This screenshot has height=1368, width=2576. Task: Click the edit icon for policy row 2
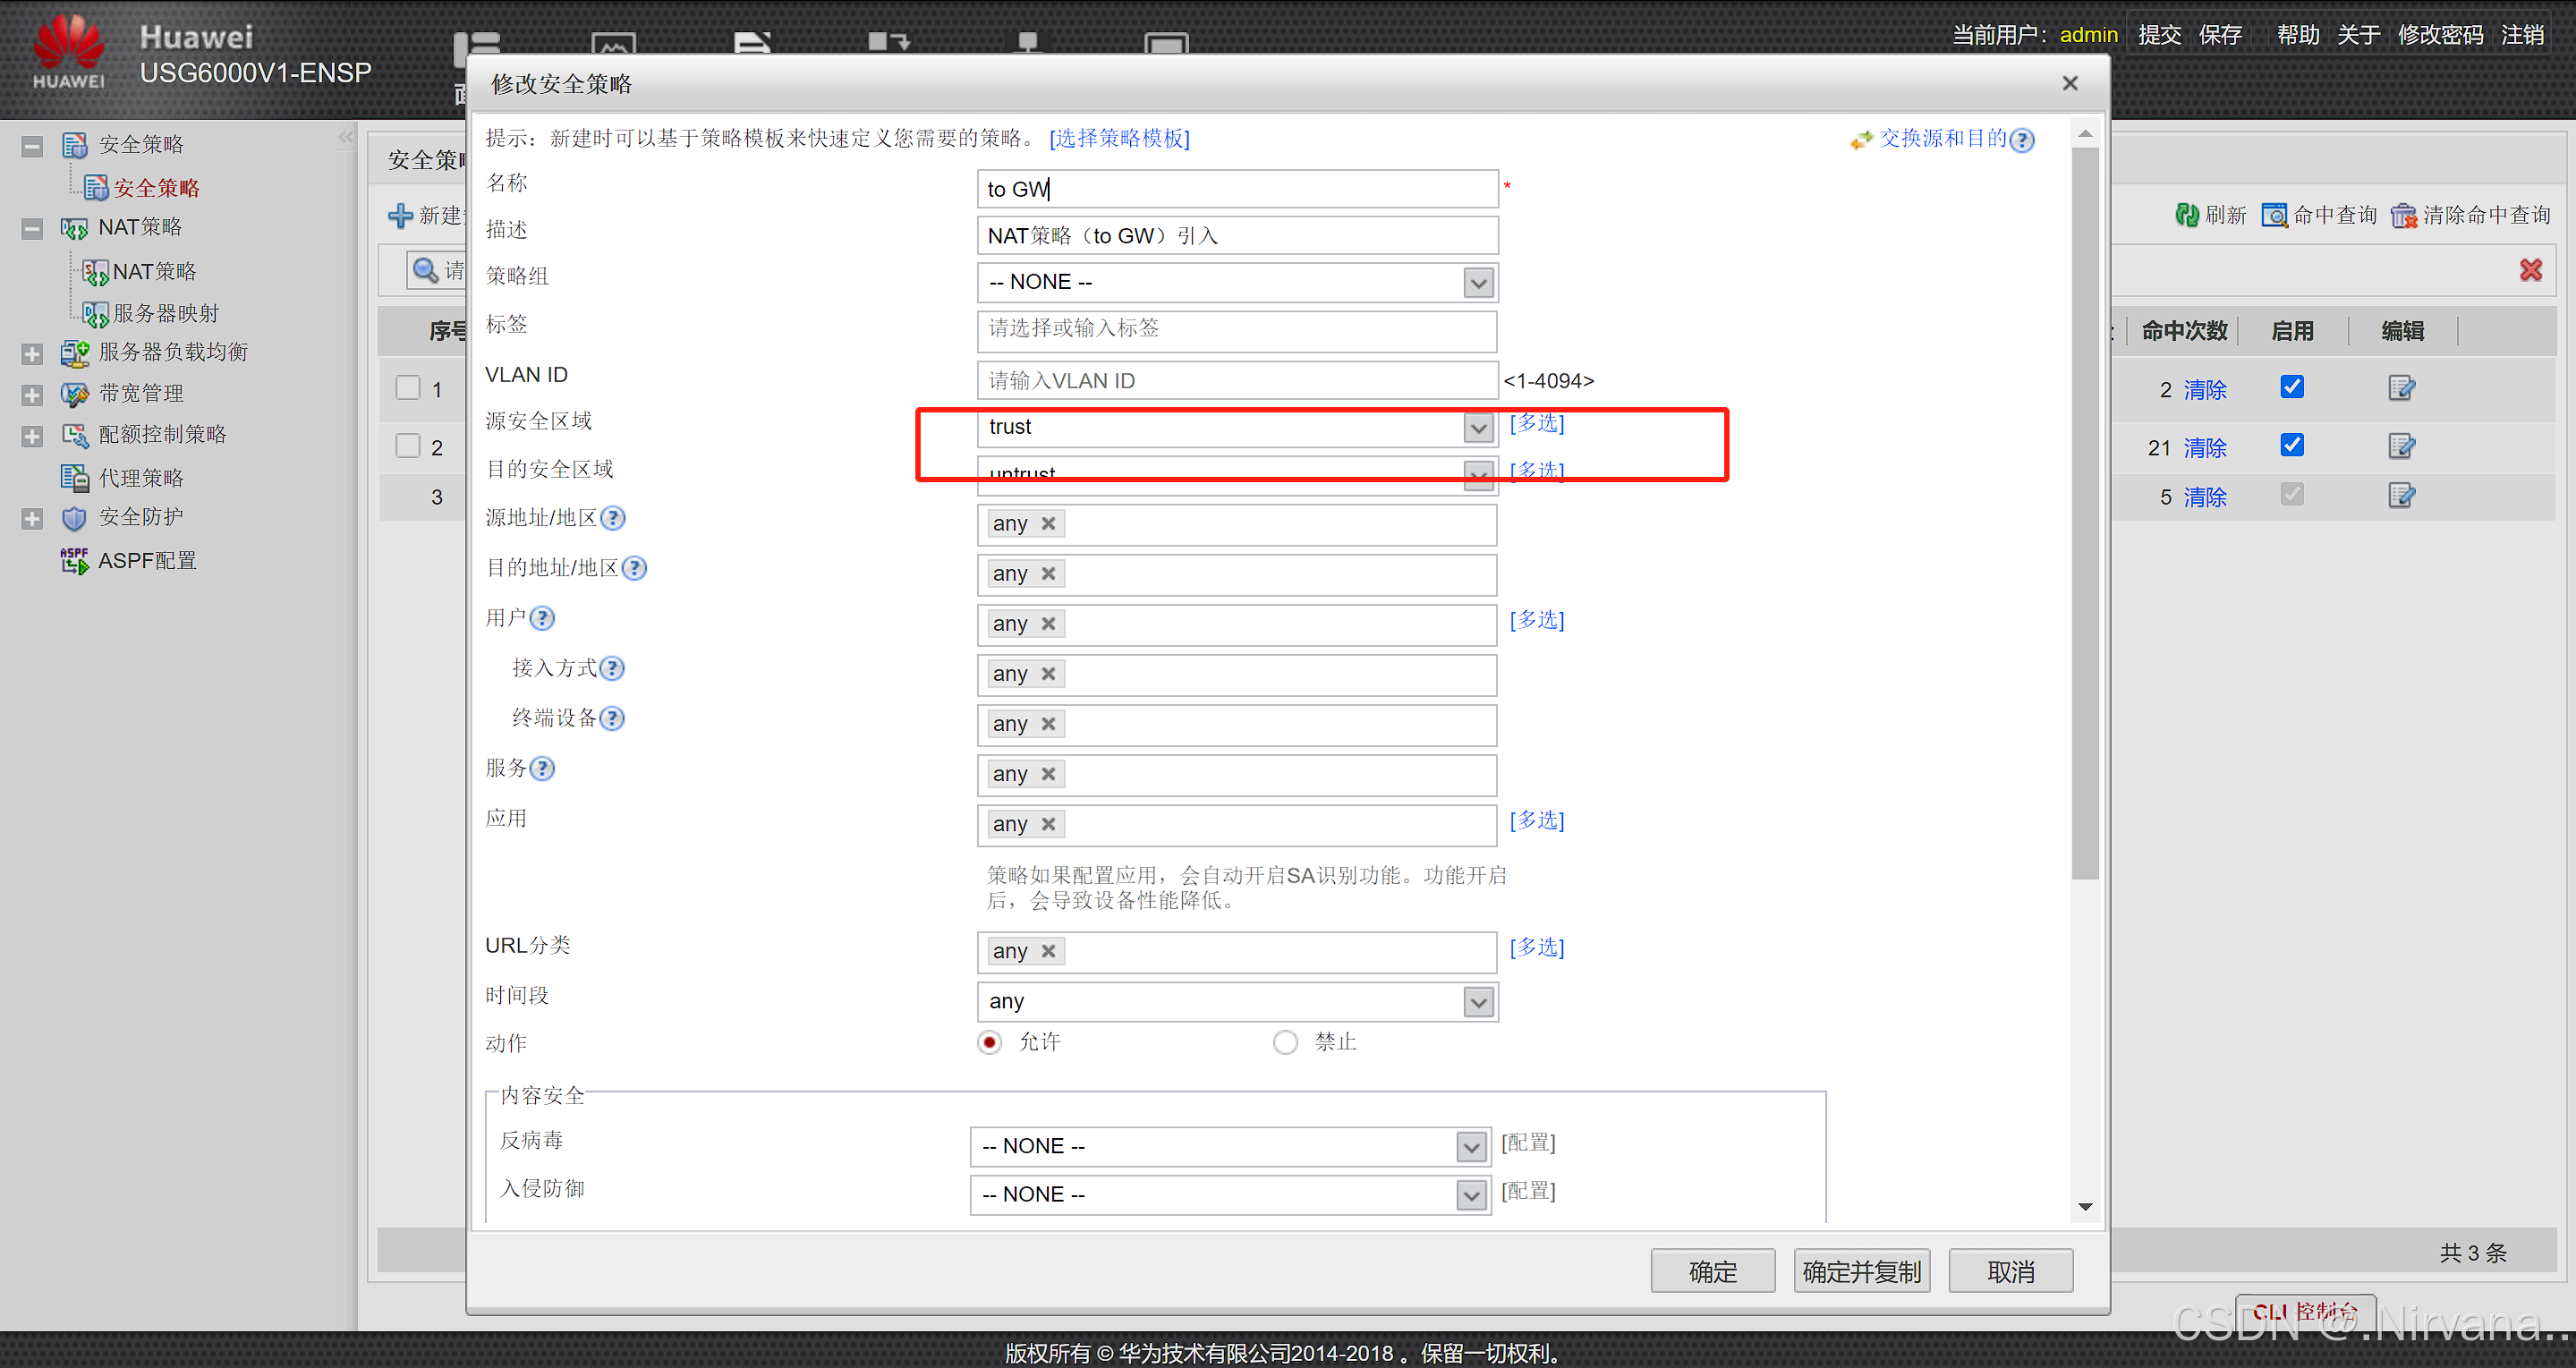2401,446
